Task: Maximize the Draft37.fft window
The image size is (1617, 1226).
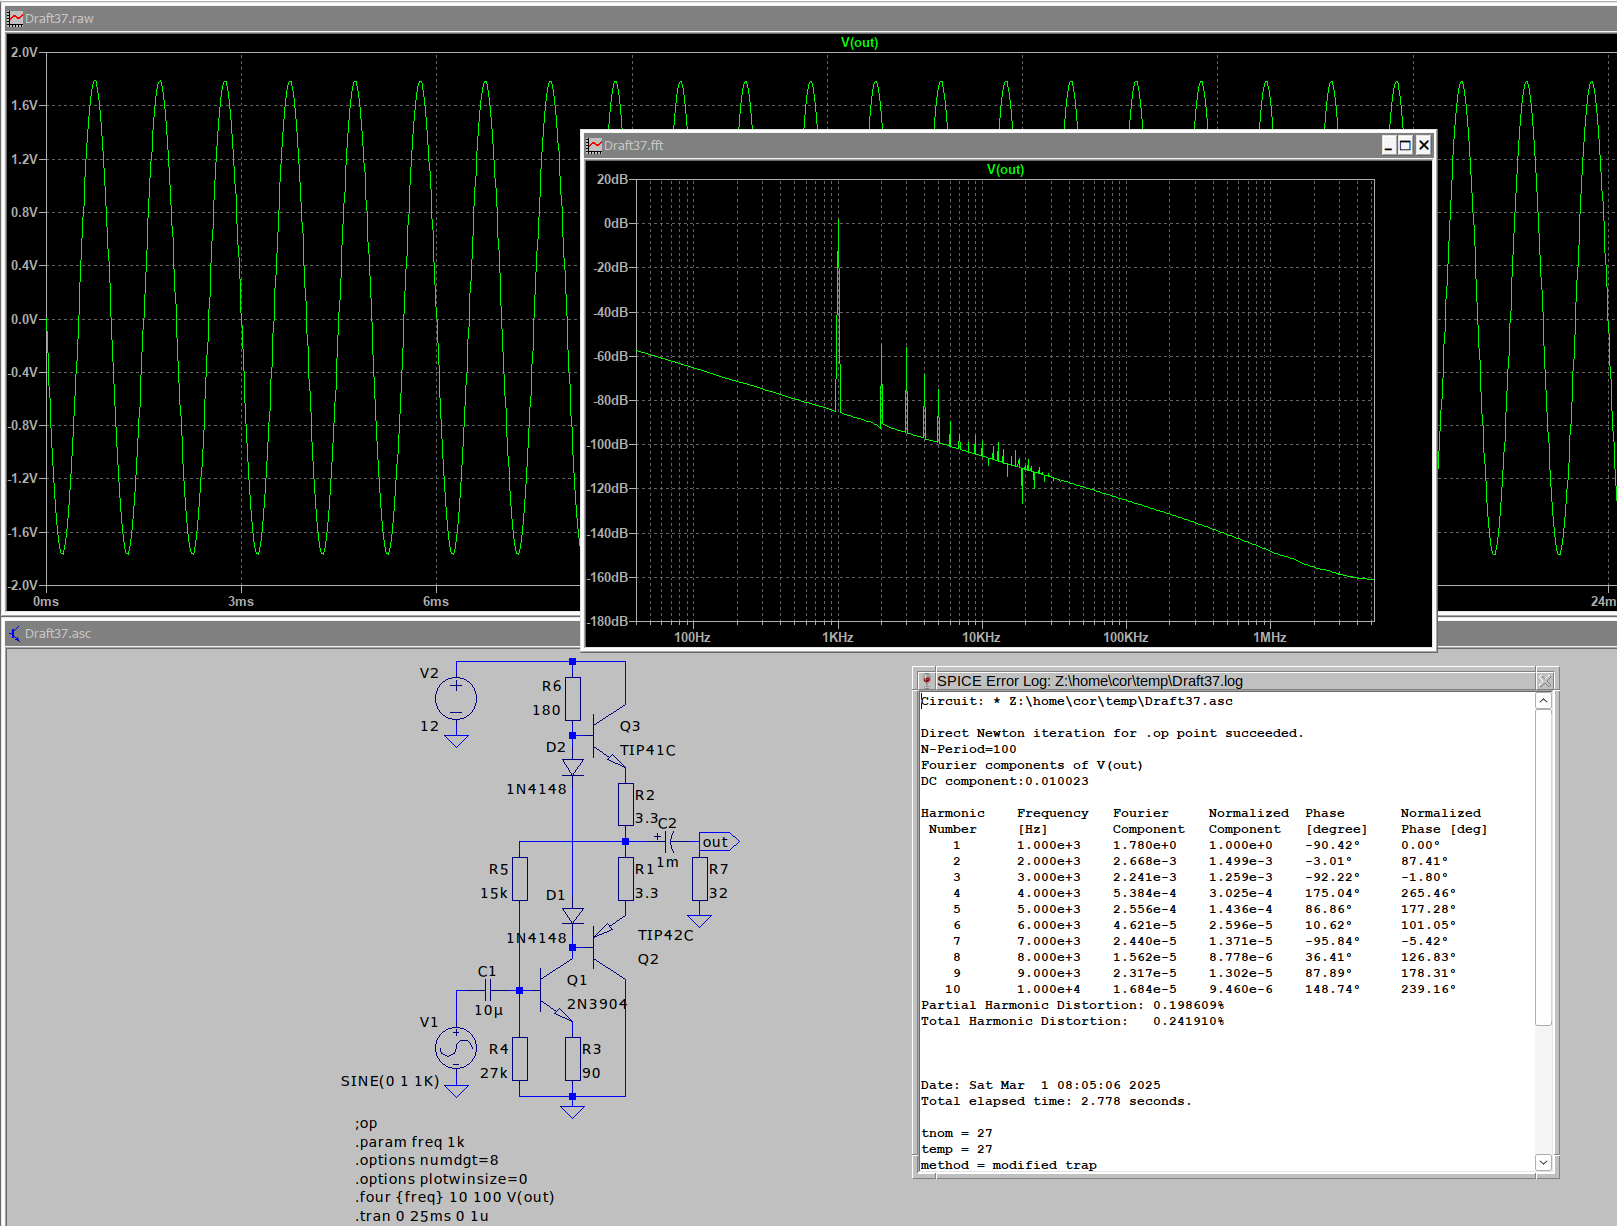Action: coord(1405,146)
